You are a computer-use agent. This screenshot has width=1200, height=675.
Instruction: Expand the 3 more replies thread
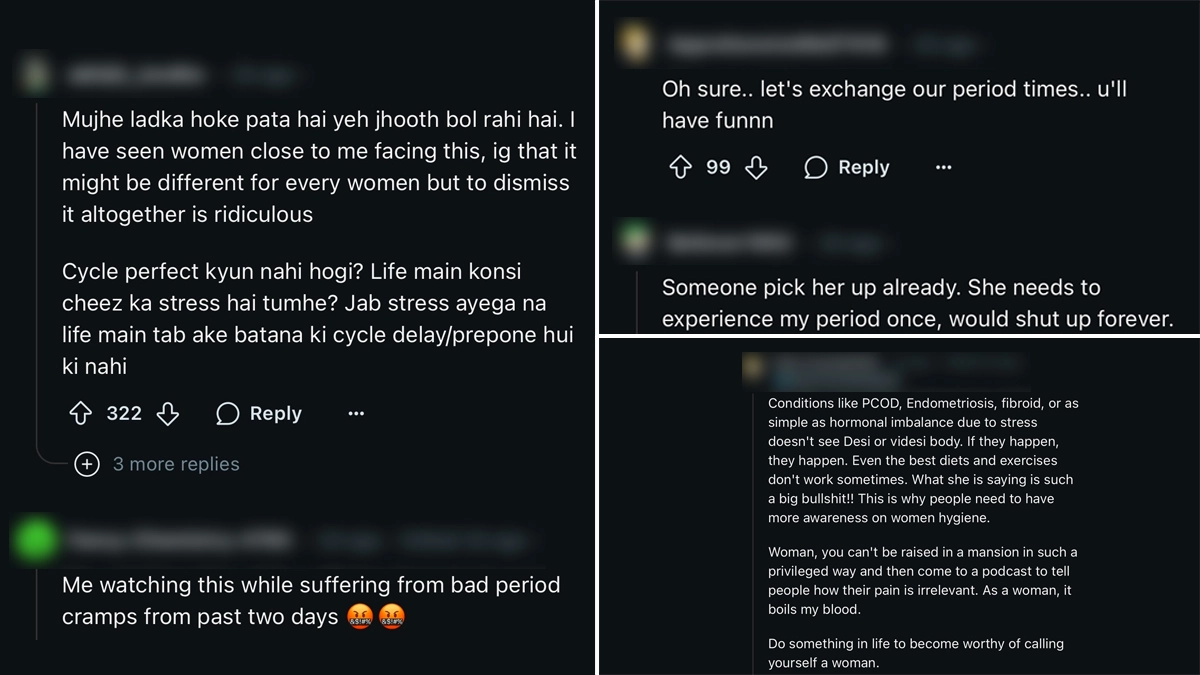point(158,464)
